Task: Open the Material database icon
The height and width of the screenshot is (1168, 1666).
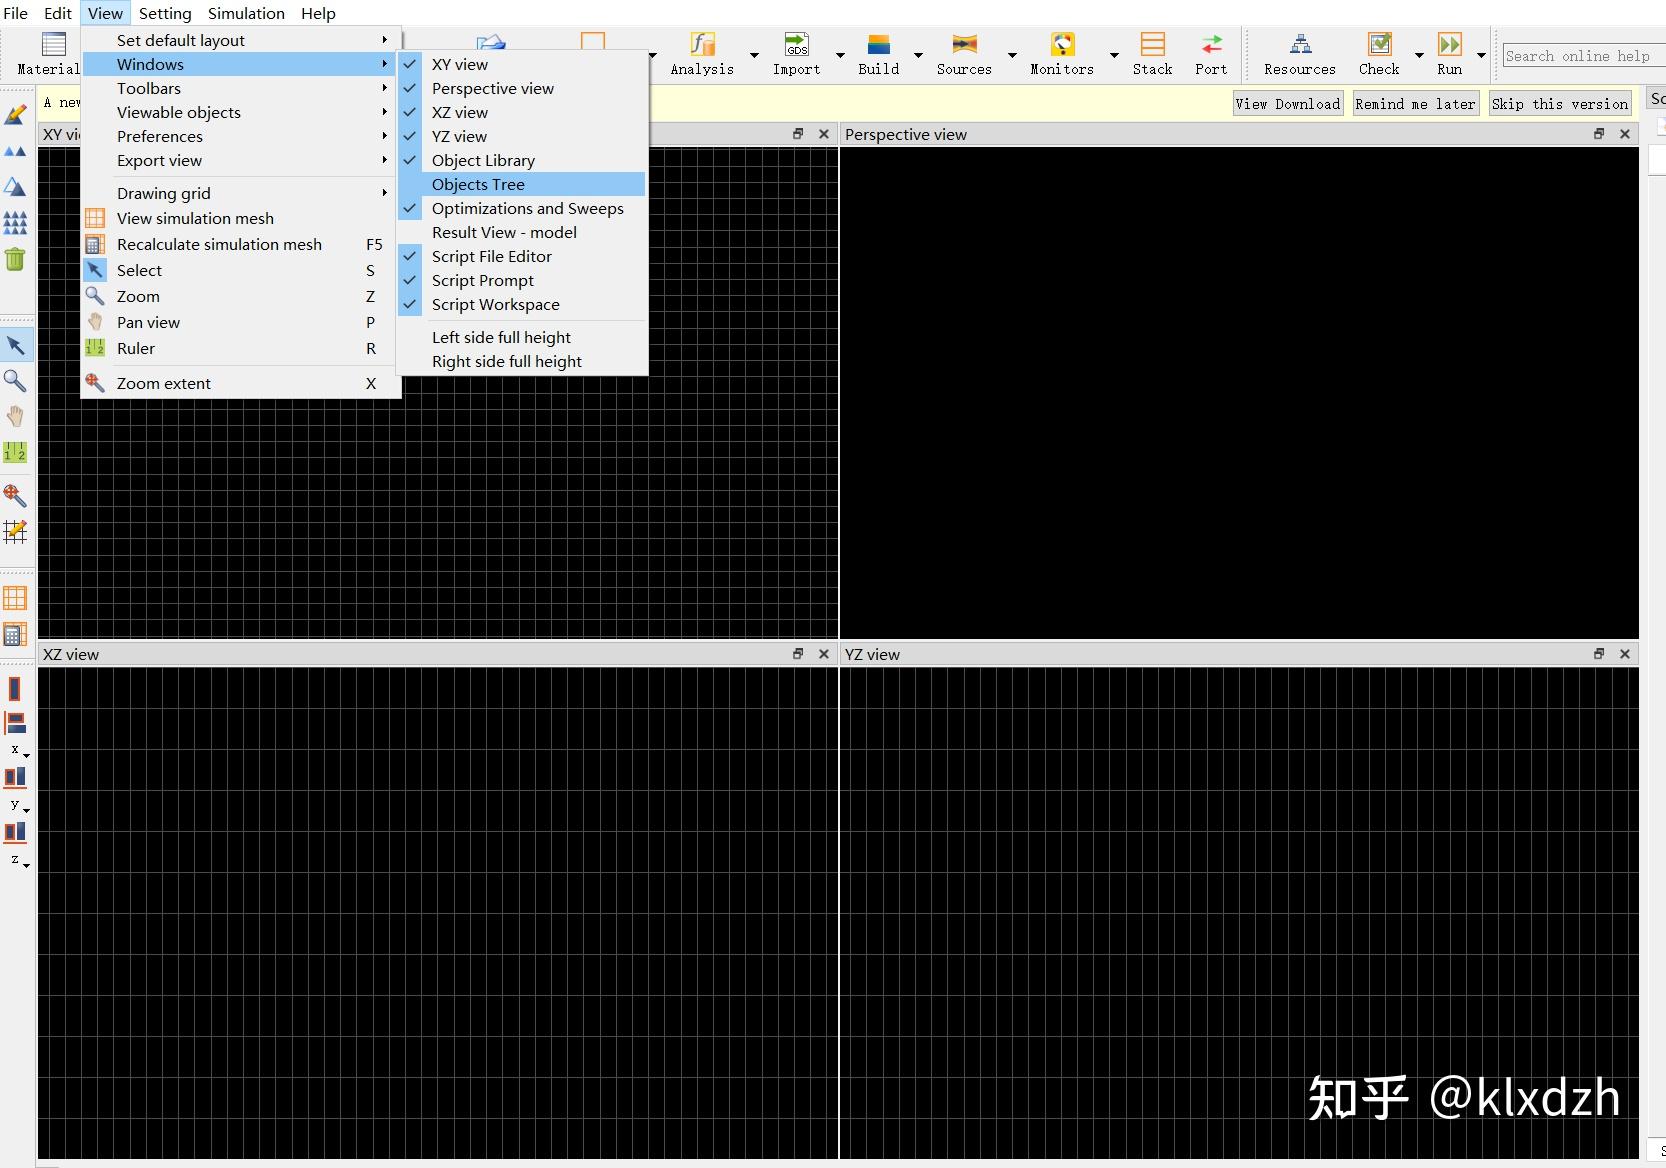Action: point(50,54)
